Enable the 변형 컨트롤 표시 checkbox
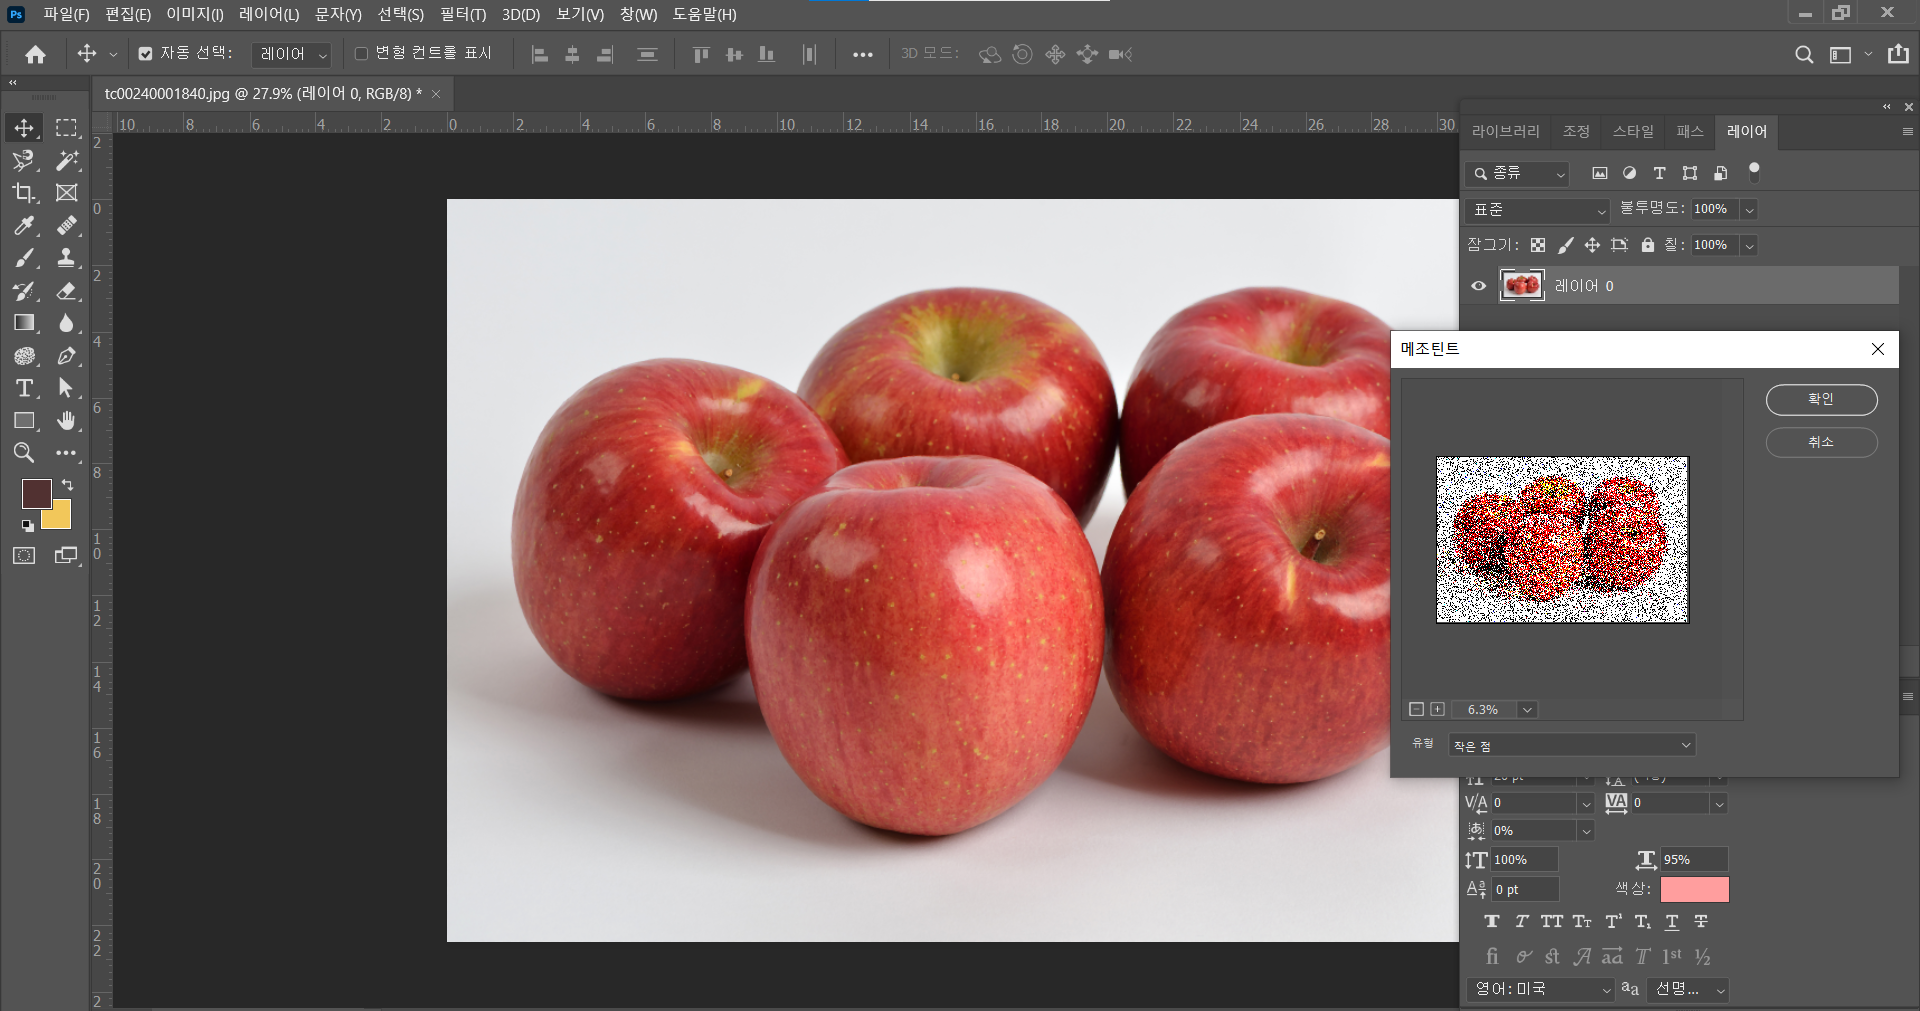The width and height of the screenshot is (1920, 1011). [x=361, y=54]
